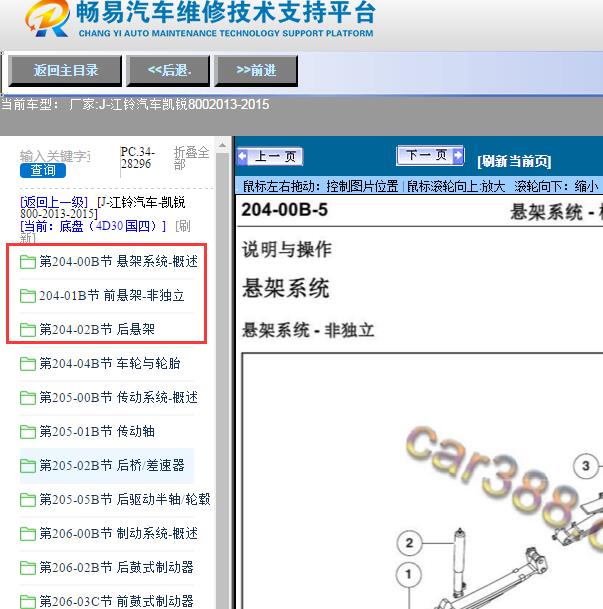Go back with the <<后退 button

point(168,71)
